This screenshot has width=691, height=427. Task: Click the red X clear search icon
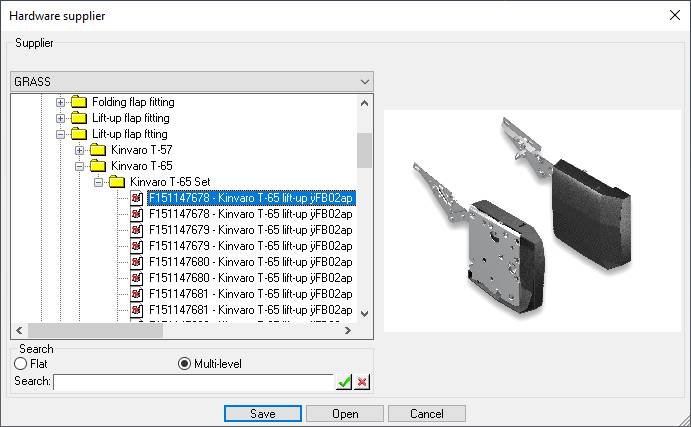(x=362, y=382)
